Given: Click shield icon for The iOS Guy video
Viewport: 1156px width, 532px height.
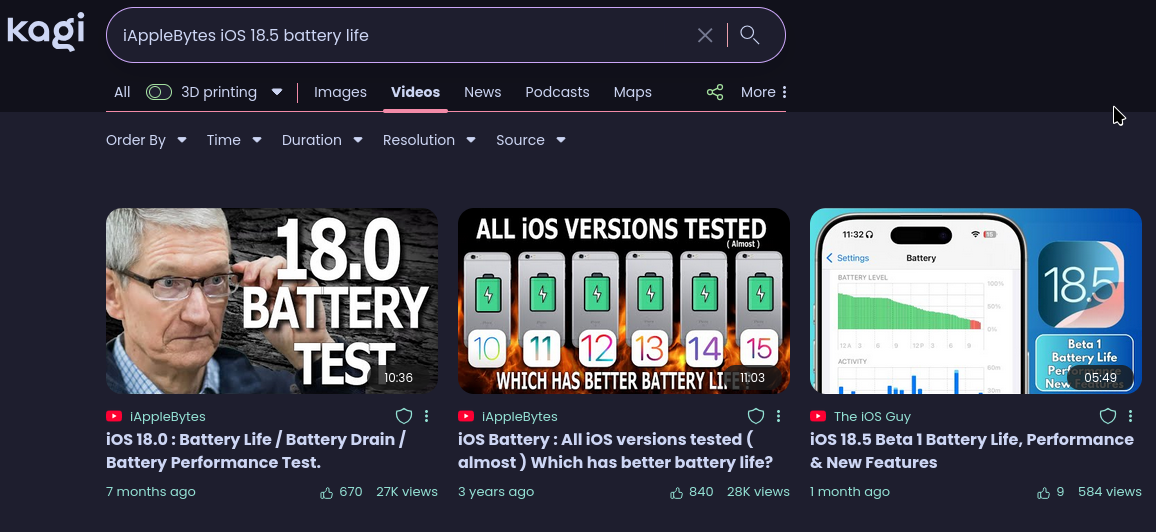Looking at the screenshot, I should click(x=1108, y=416).
